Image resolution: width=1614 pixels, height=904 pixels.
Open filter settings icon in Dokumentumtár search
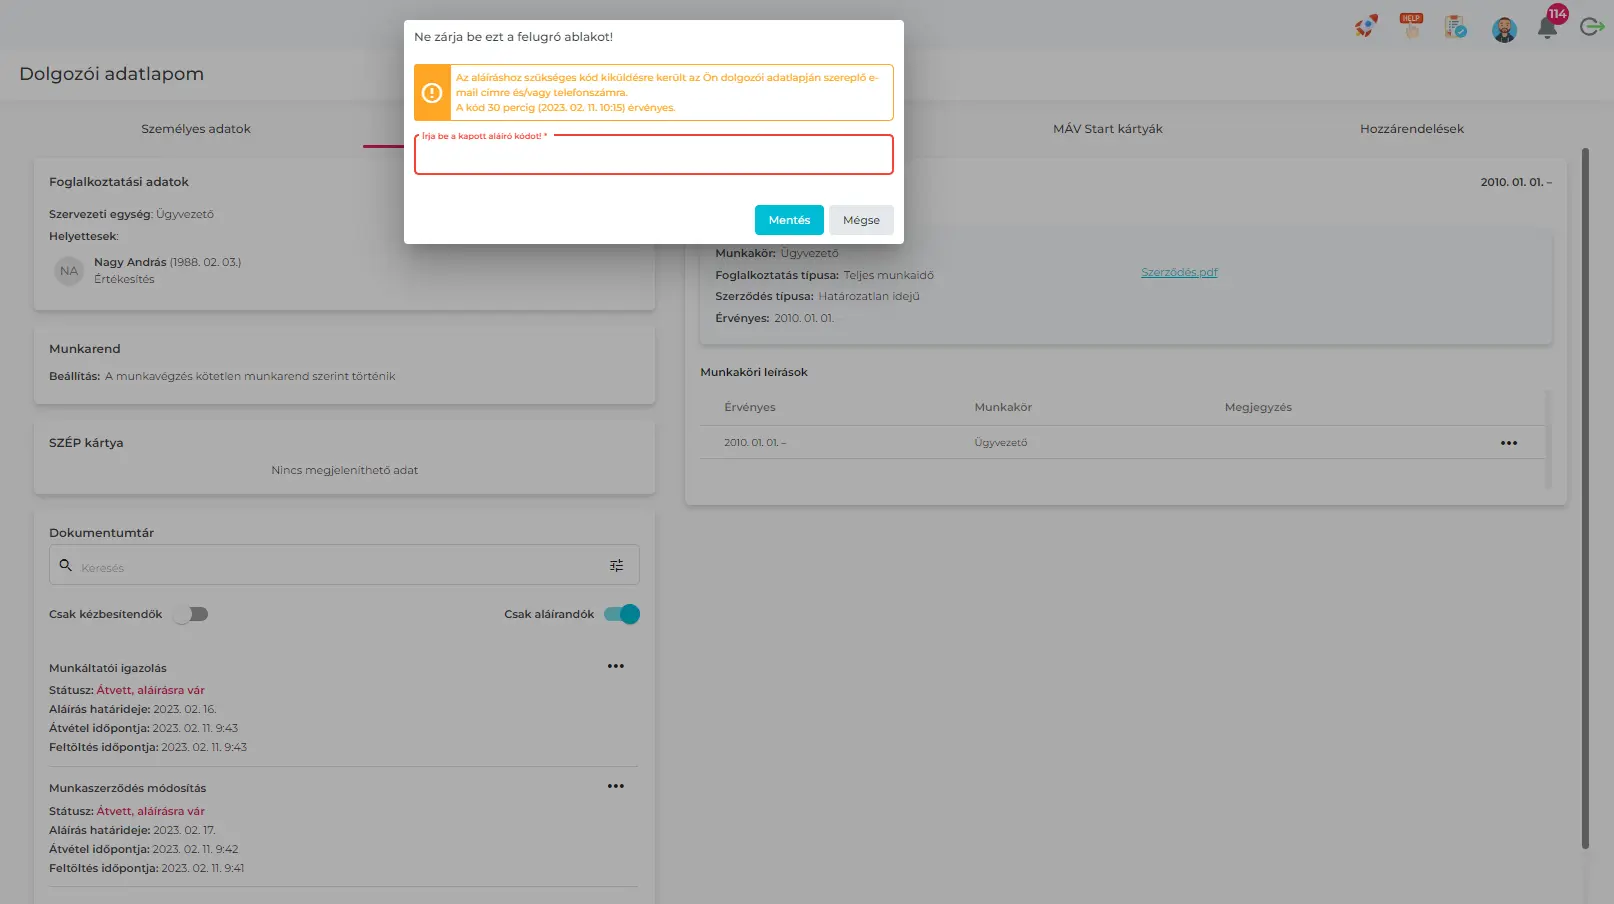point(616,566)
